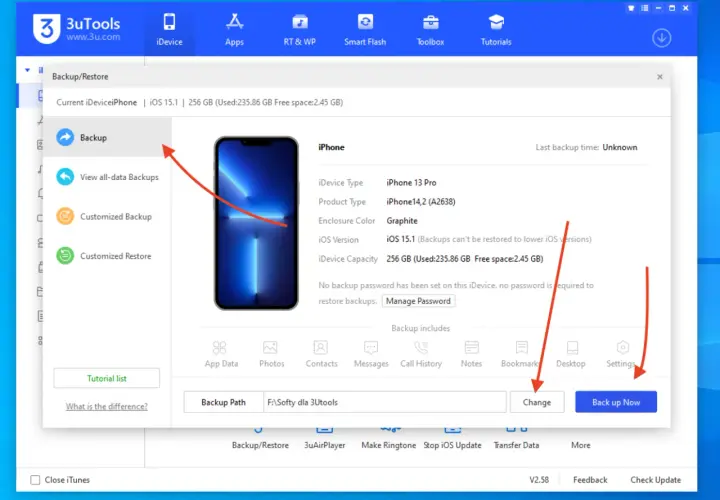Select View all-data Backups

coord(107,177)
